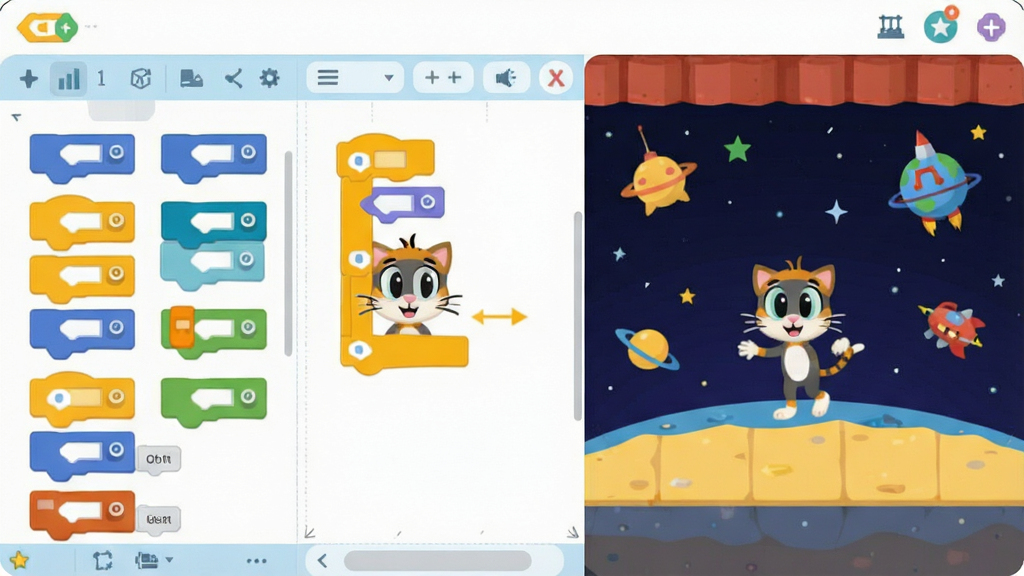Toggle sound with the speaker button

506,78
